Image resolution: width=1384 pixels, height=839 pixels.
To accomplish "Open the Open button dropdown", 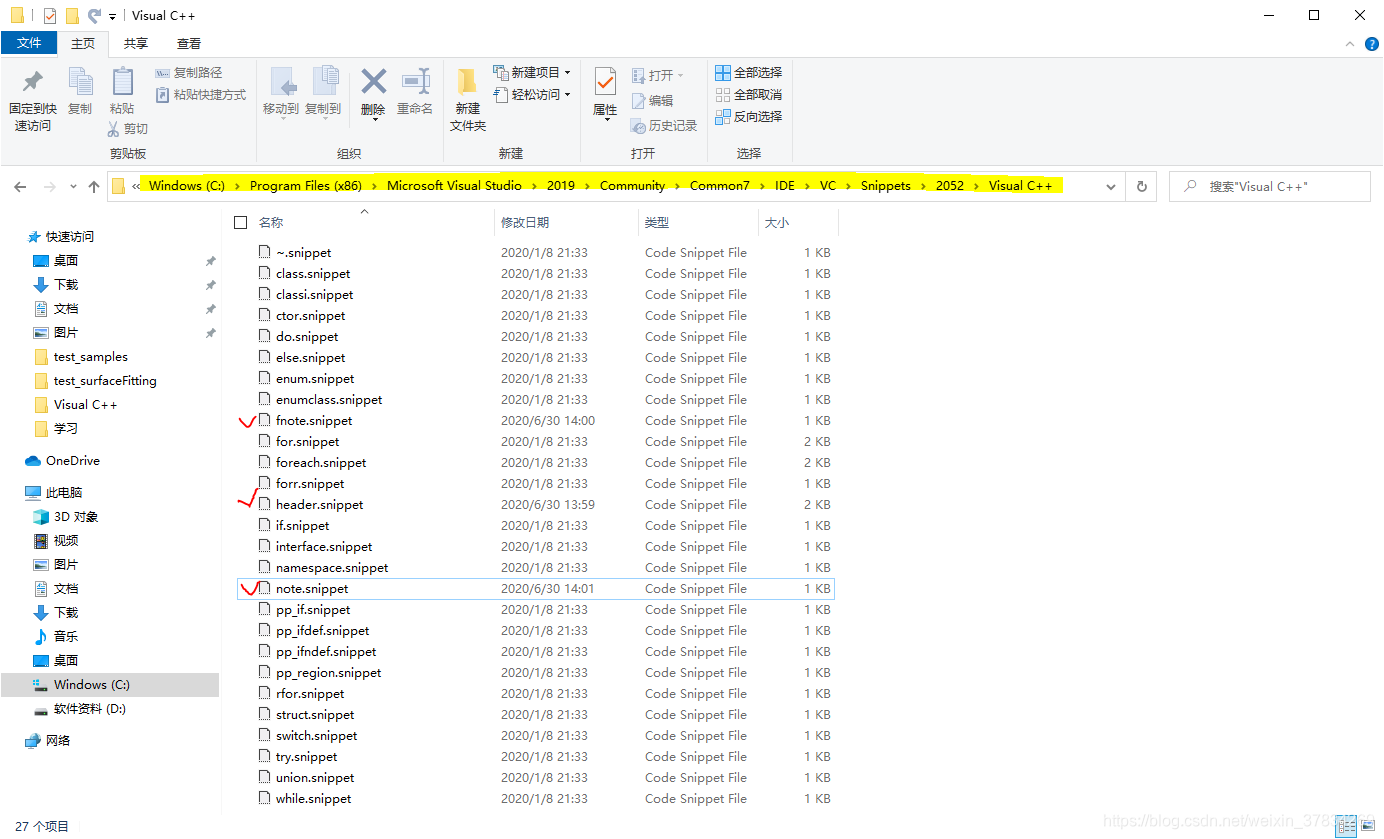I will tap(681, 76).
